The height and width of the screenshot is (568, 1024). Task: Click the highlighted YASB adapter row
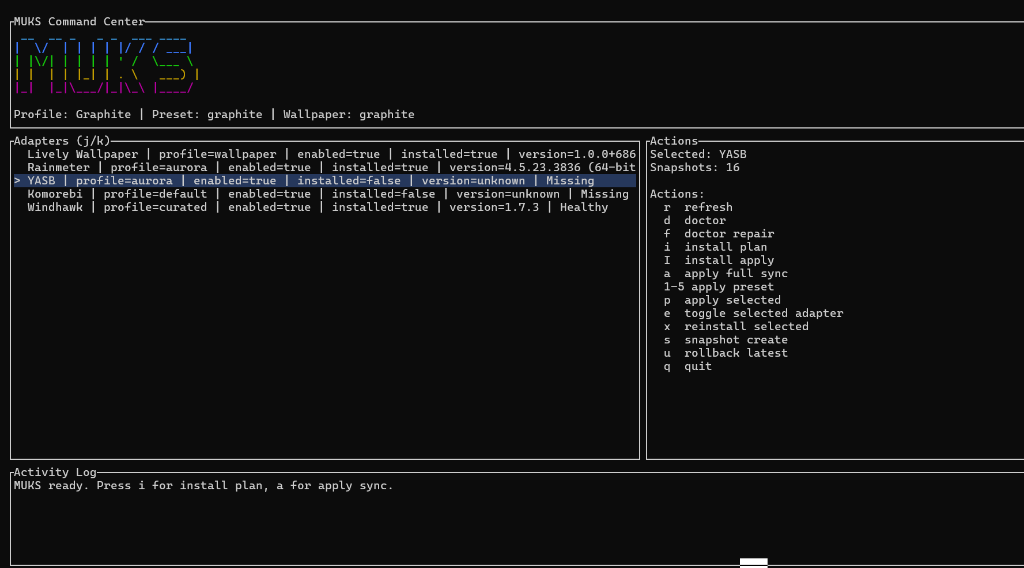tap(325, 181)
